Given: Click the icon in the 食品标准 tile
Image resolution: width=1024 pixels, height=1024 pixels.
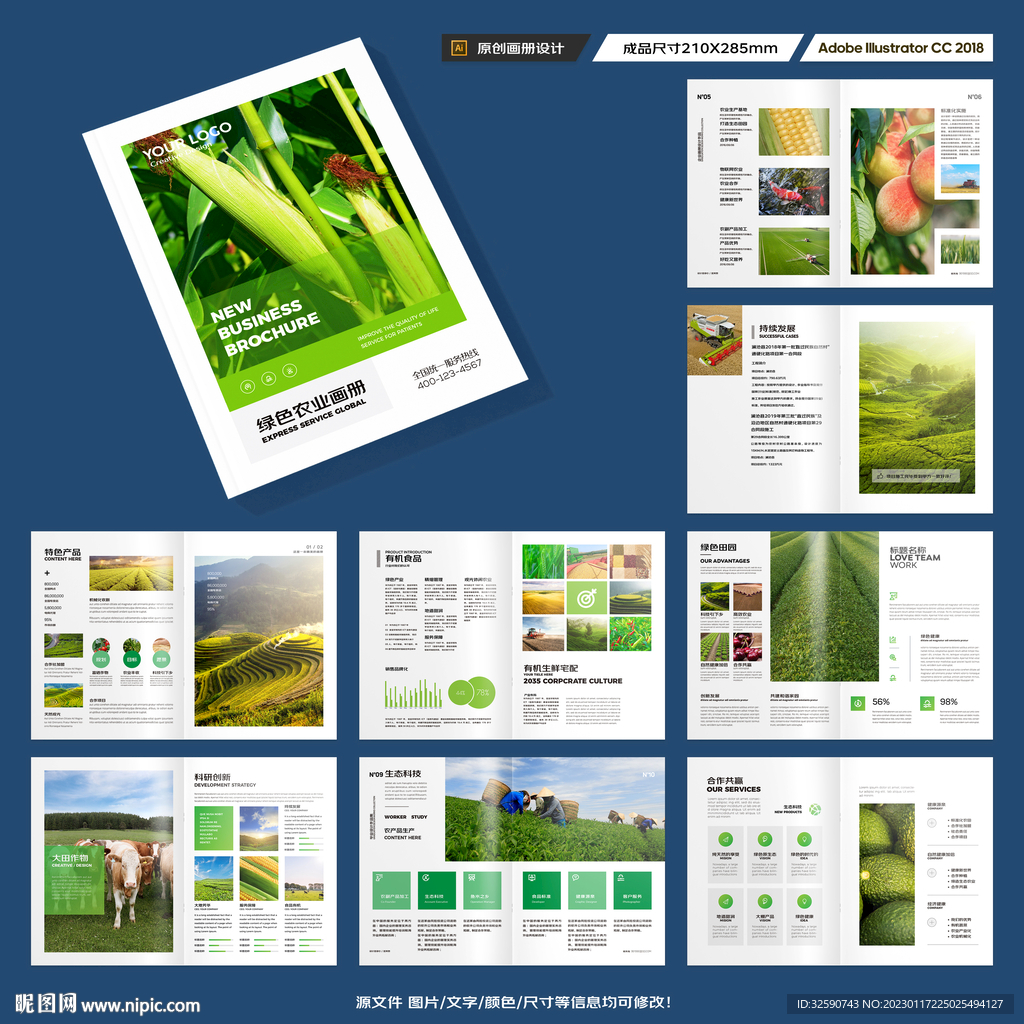Looking at the screenshot, I should [532, 878].
